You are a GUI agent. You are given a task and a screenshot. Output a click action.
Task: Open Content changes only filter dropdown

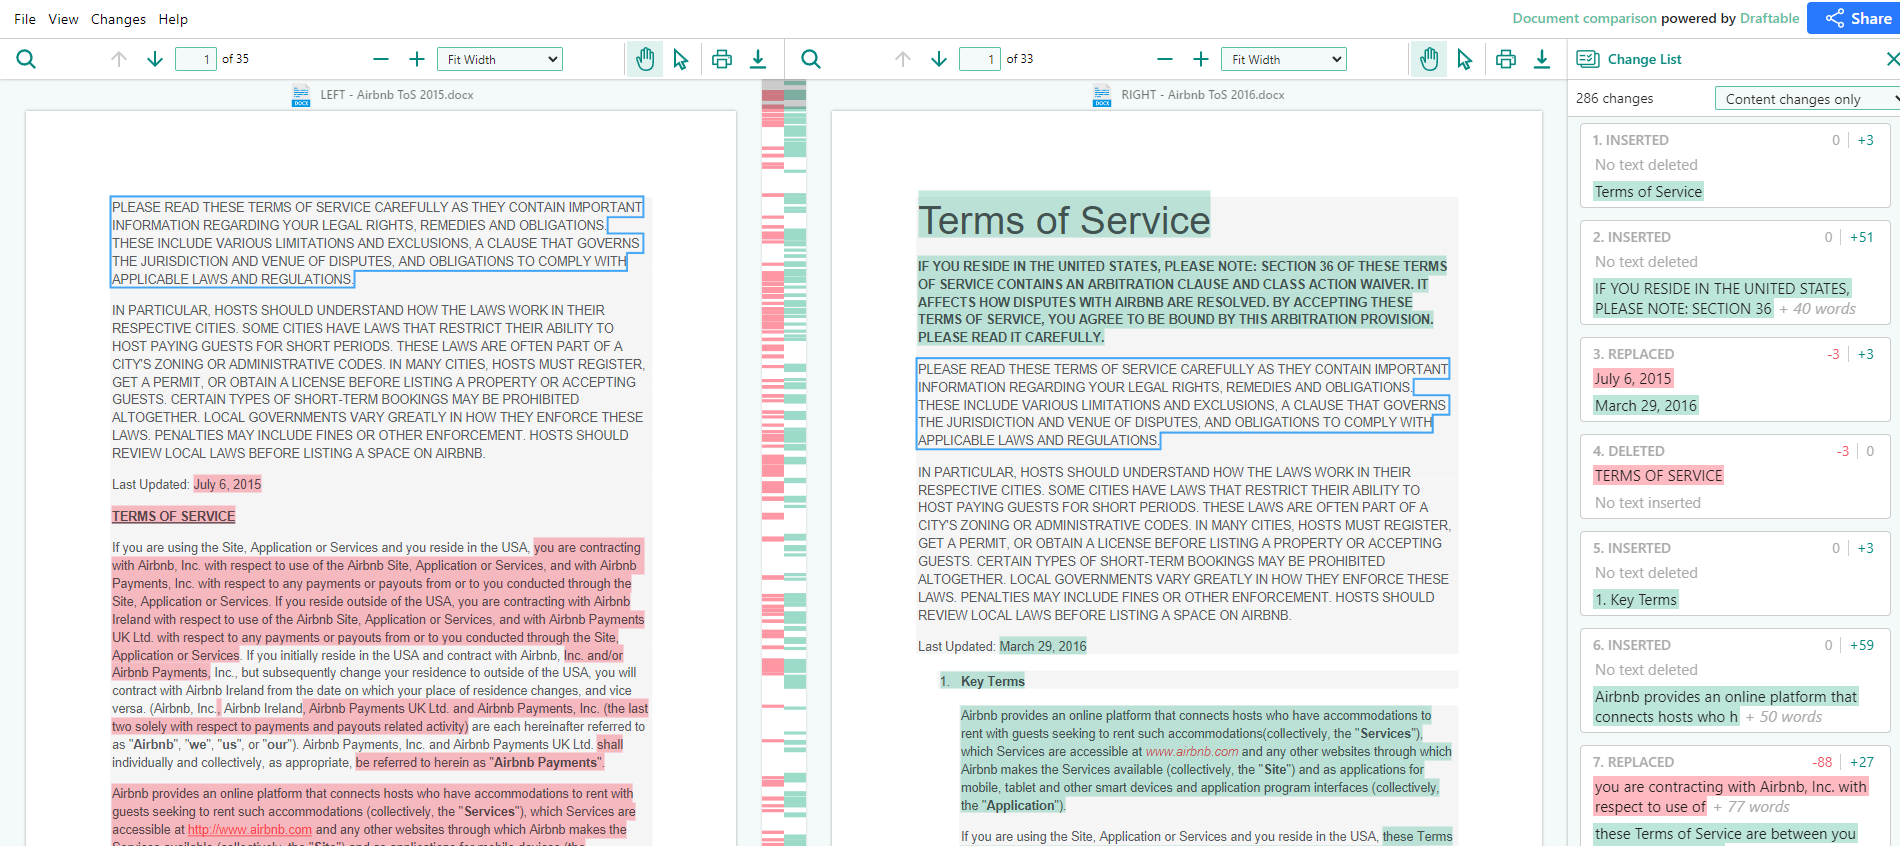tap(1808, 98)
